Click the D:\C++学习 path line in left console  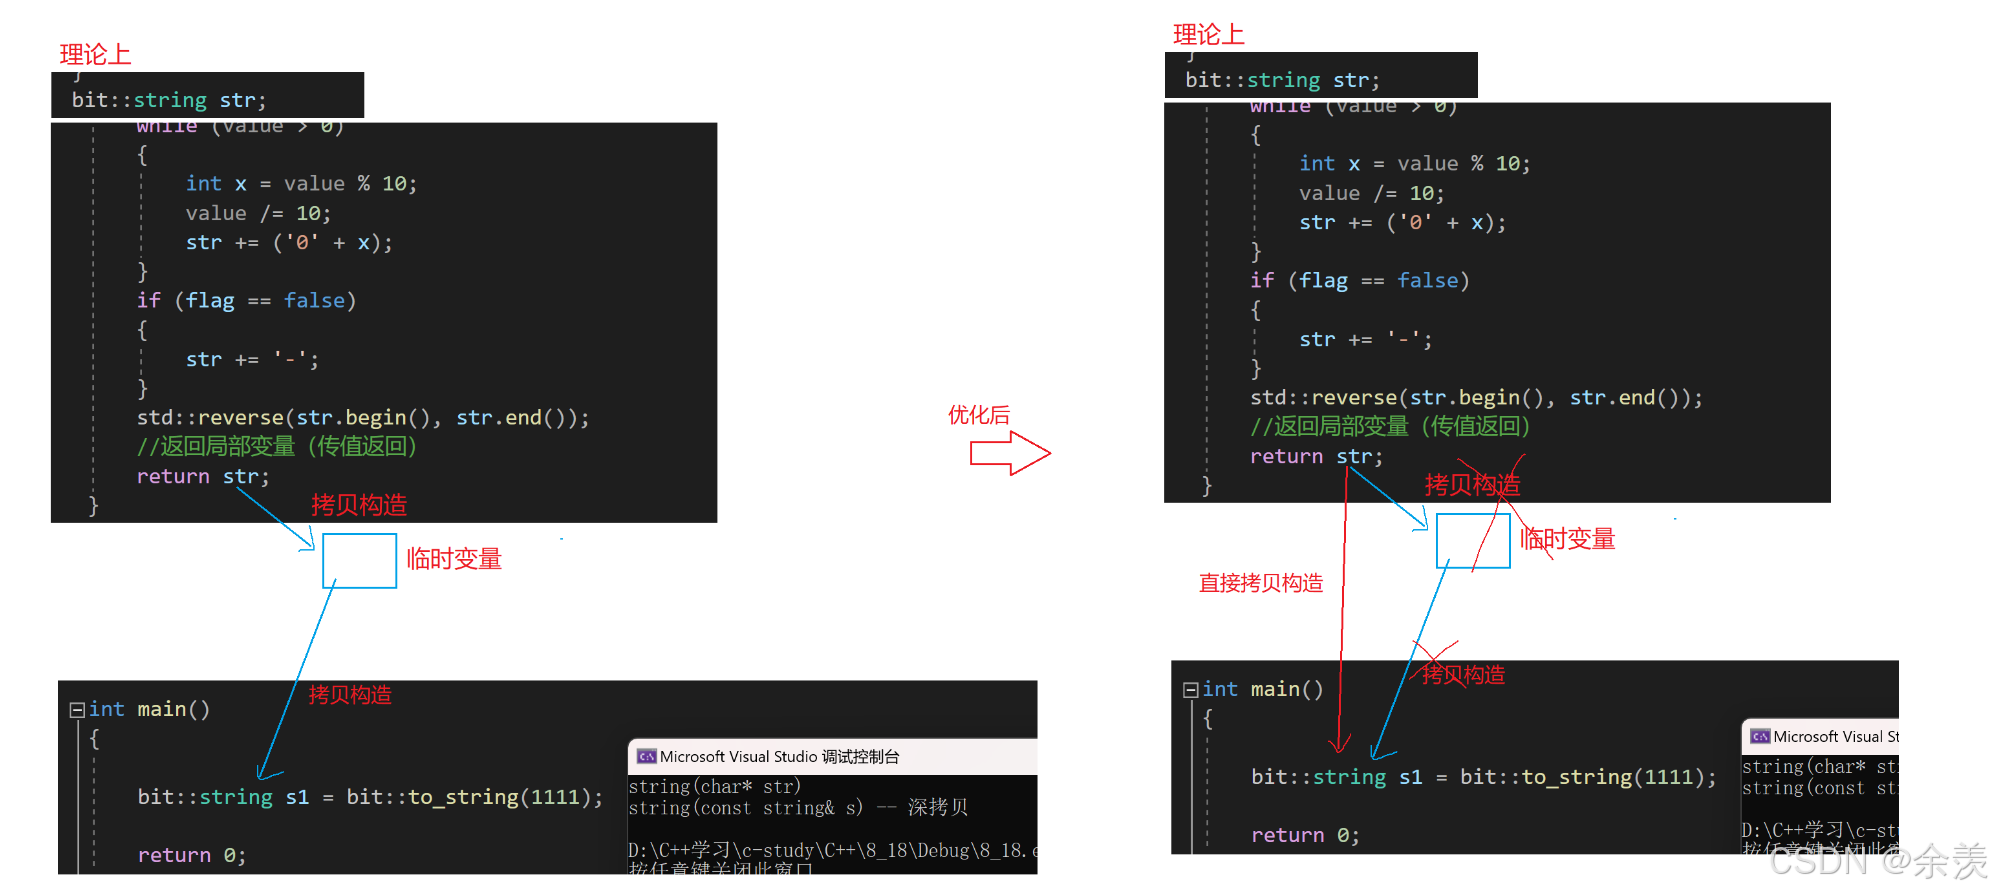(x=832, y=851)
